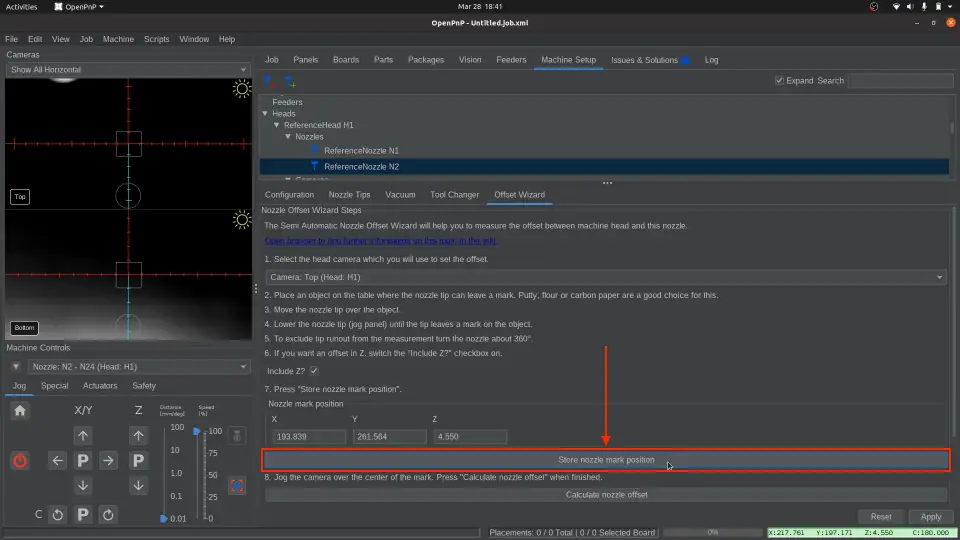Collapse the Heads tree node
Image resolution: width=960 pixels, height=540 pixels.
point(265,114)
